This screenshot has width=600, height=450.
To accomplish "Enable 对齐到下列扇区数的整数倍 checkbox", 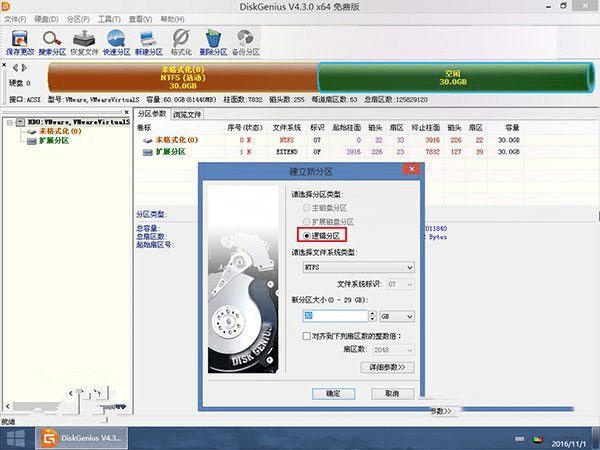I will click(307, 336).
